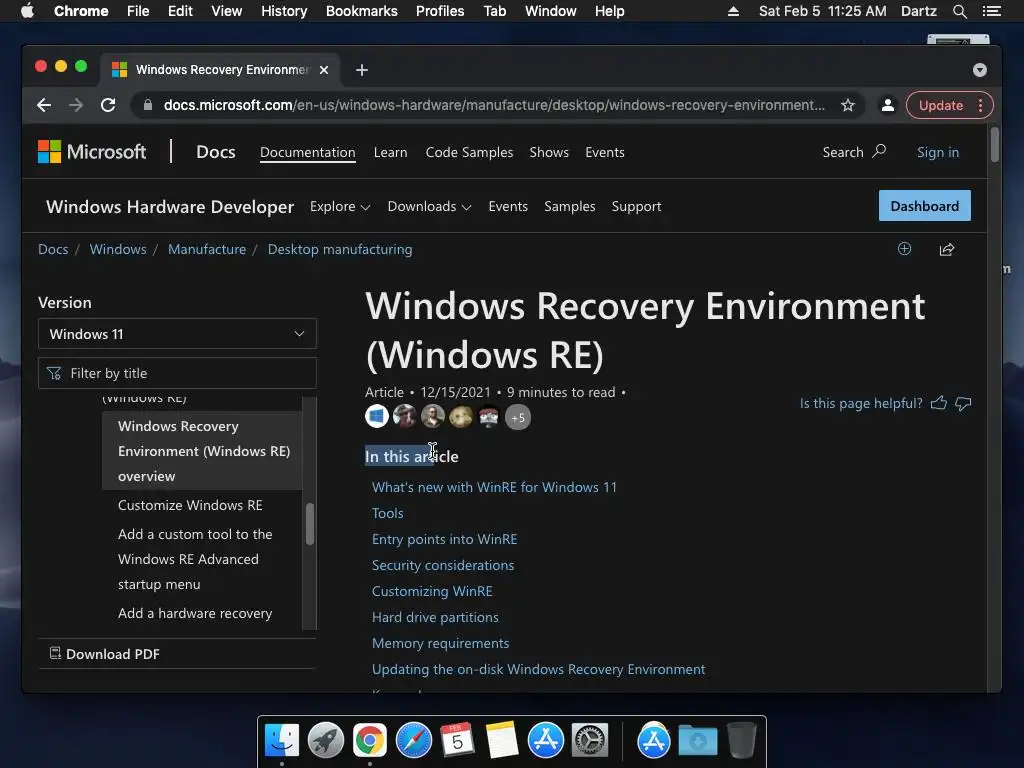
Task: Open the Learn tab
Action: (x=391, y=152)
